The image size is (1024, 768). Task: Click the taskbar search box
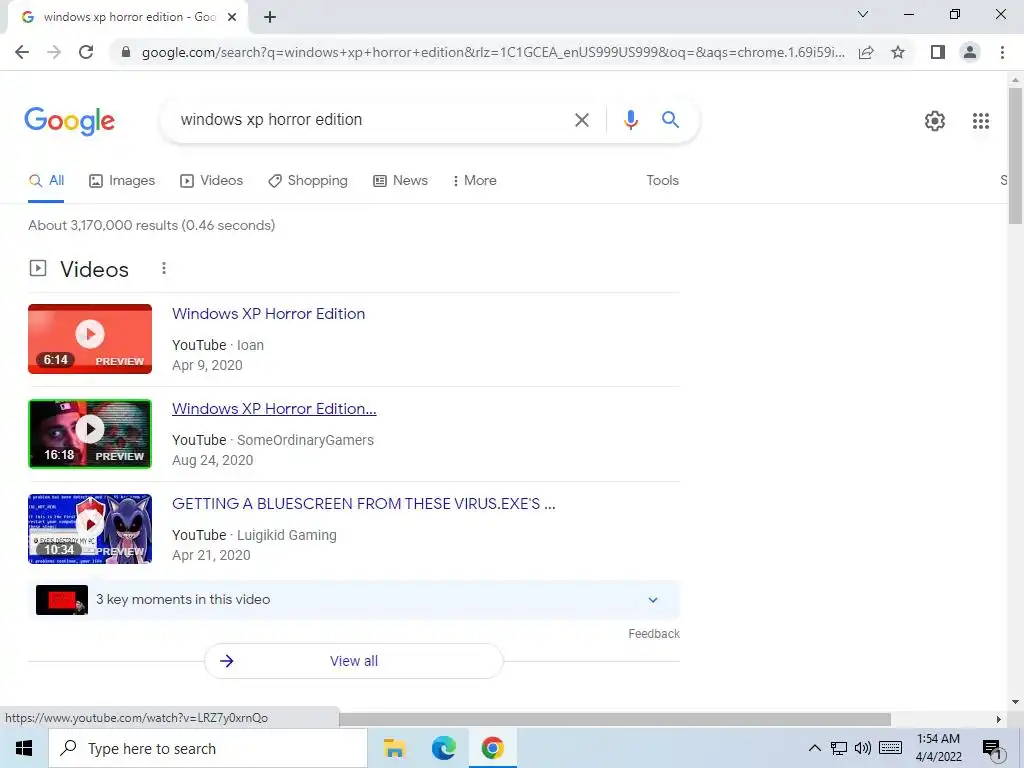(x=208, y=748)
